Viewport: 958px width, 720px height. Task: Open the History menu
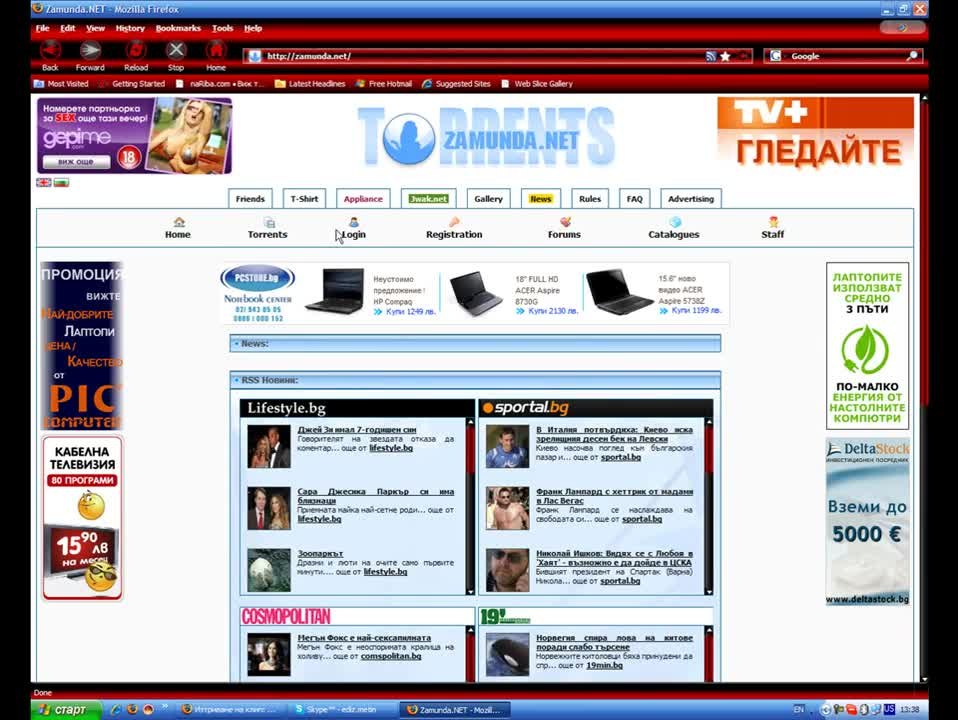130,28
